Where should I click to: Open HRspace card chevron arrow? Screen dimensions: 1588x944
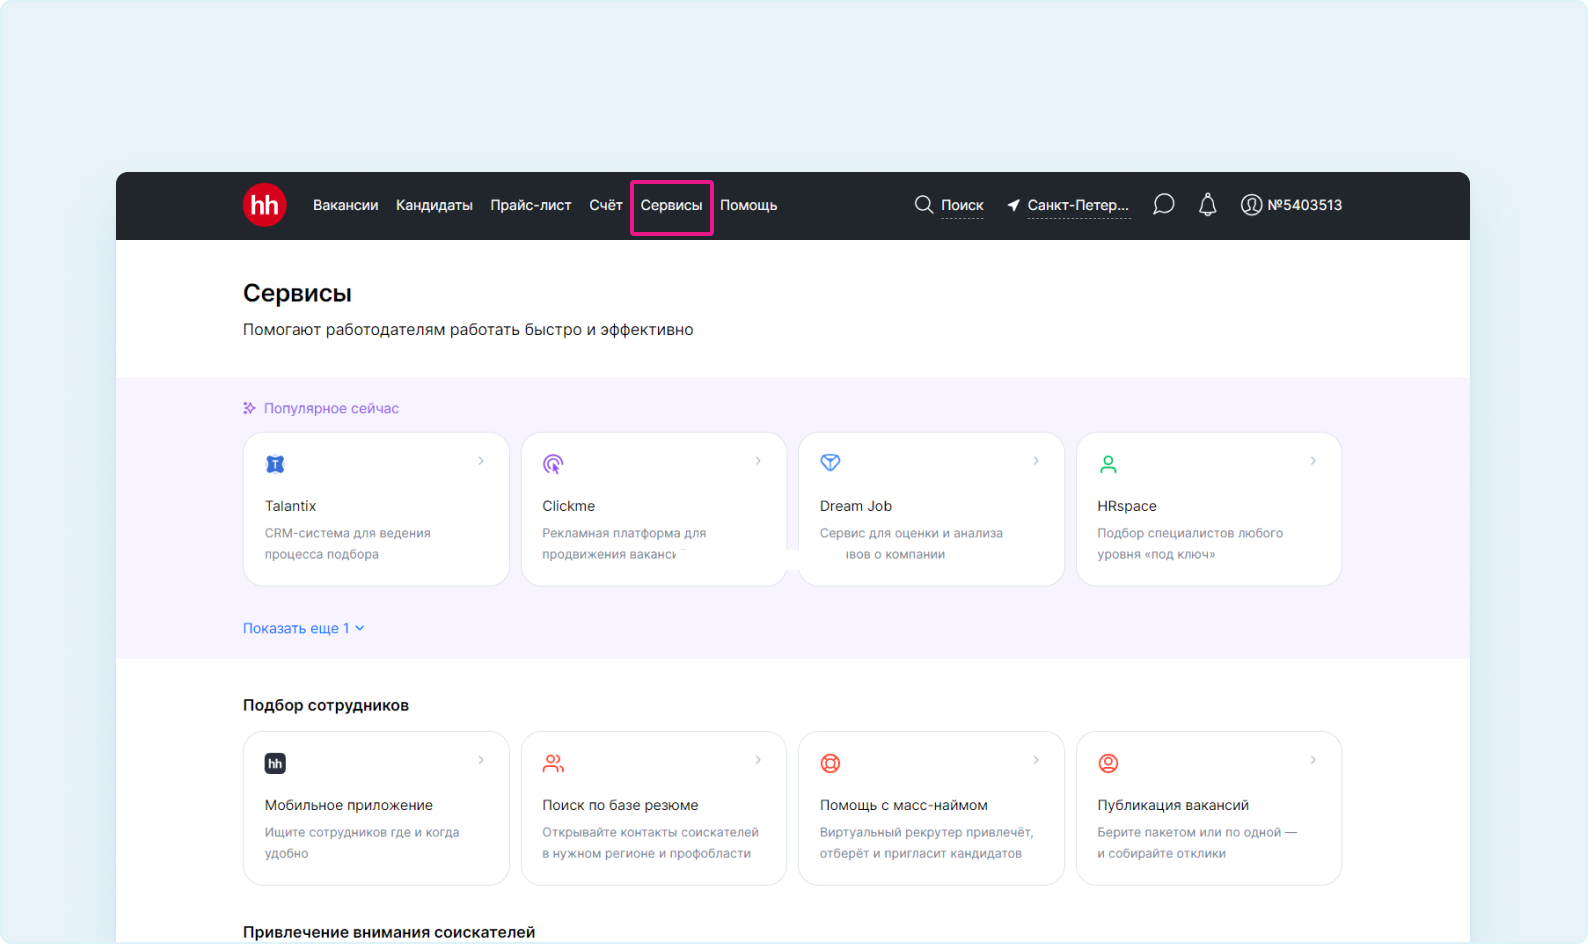(x=1313, y=461)
